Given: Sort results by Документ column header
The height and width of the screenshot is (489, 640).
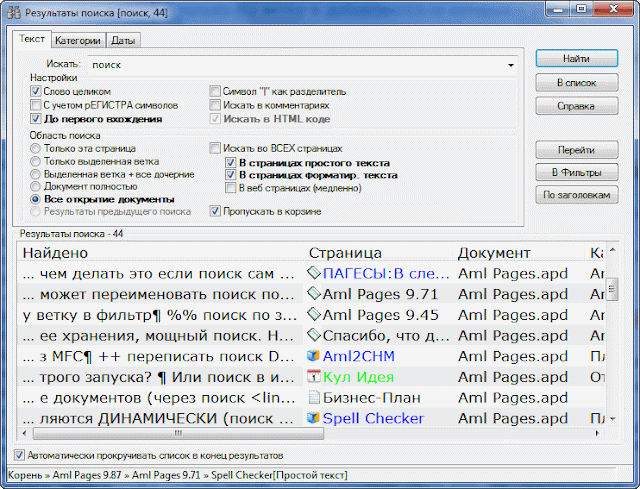Looking at the screenshot, I should [x=520, y=253].
